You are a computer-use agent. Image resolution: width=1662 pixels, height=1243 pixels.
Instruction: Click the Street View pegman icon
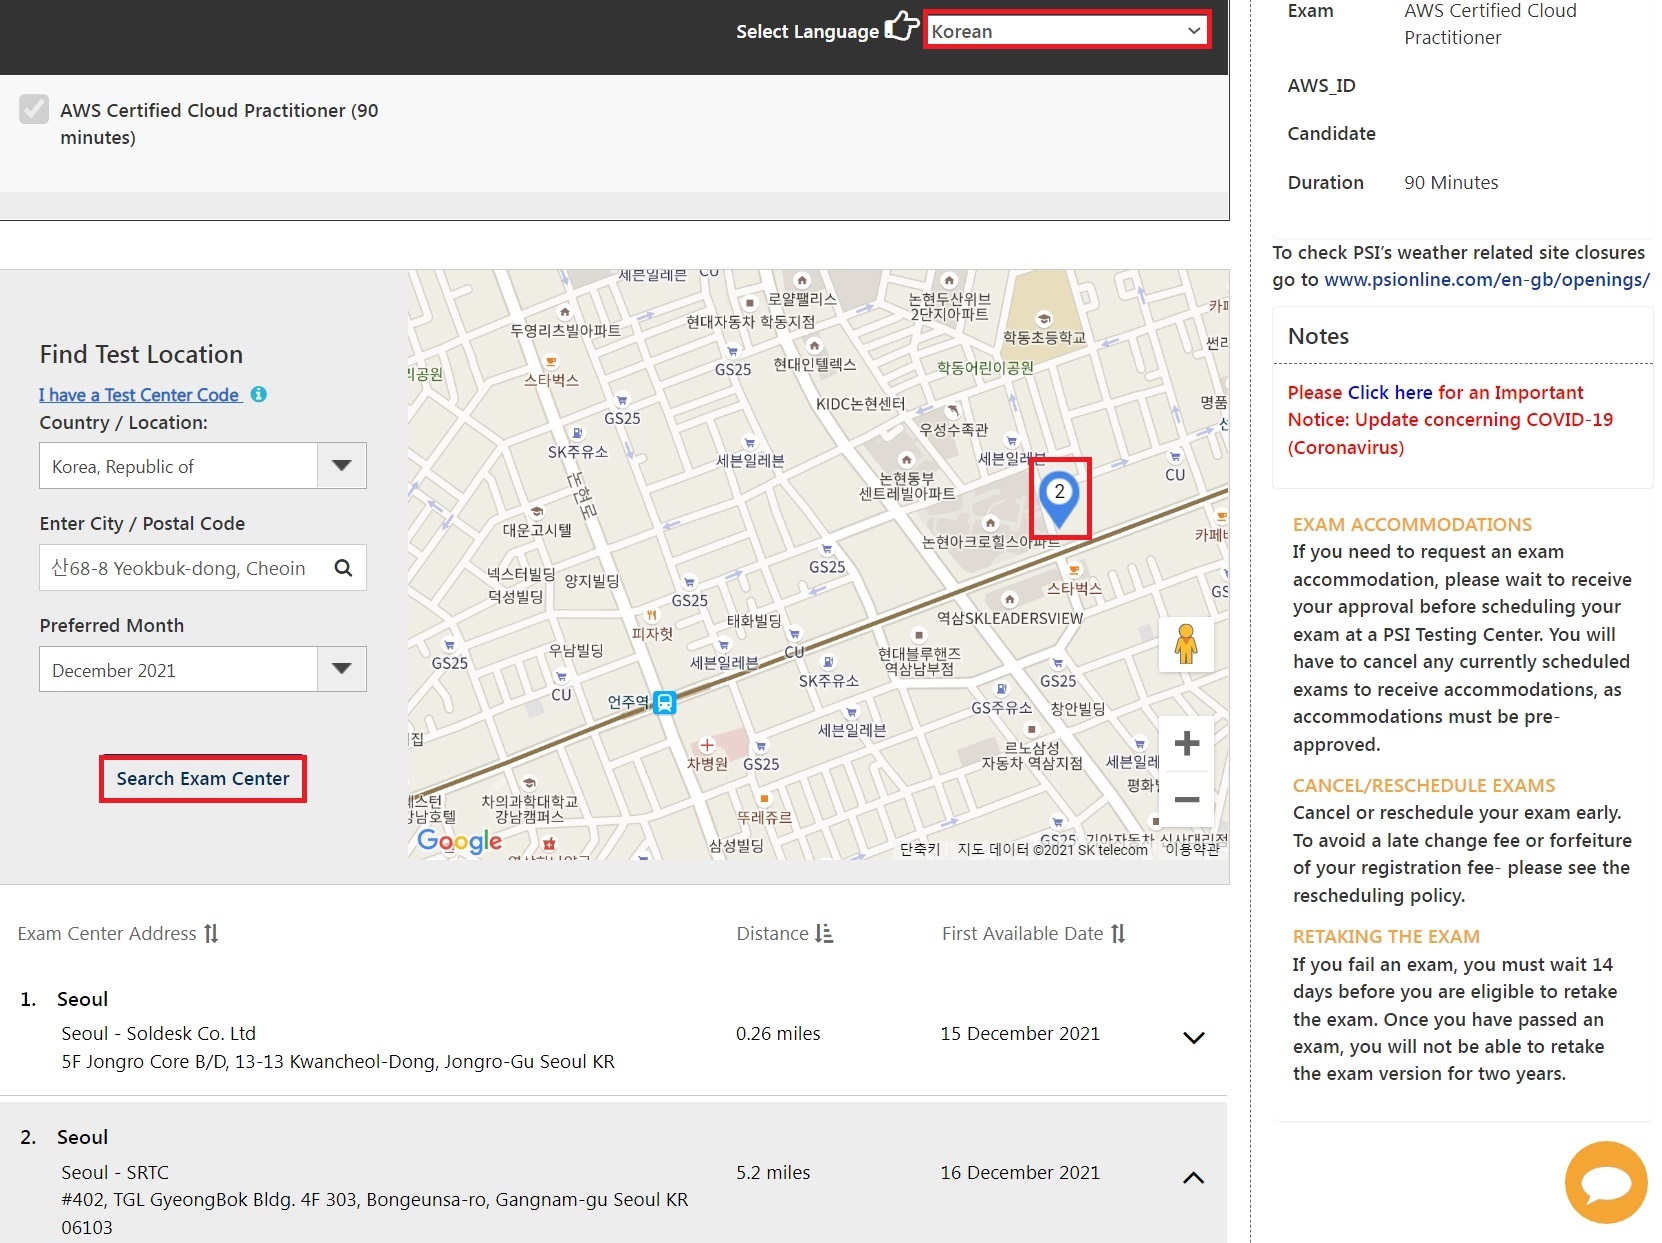[x=1186, y=645]
